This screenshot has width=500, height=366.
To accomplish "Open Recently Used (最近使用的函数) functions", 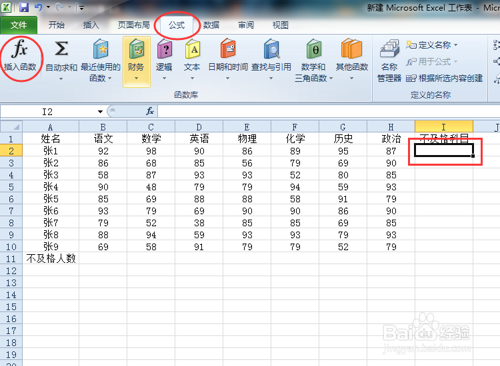I will tap(101, 62).
